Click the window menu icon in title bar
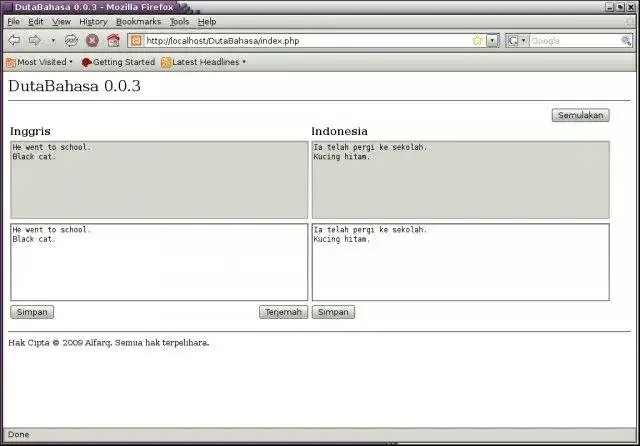 point(7,7)
